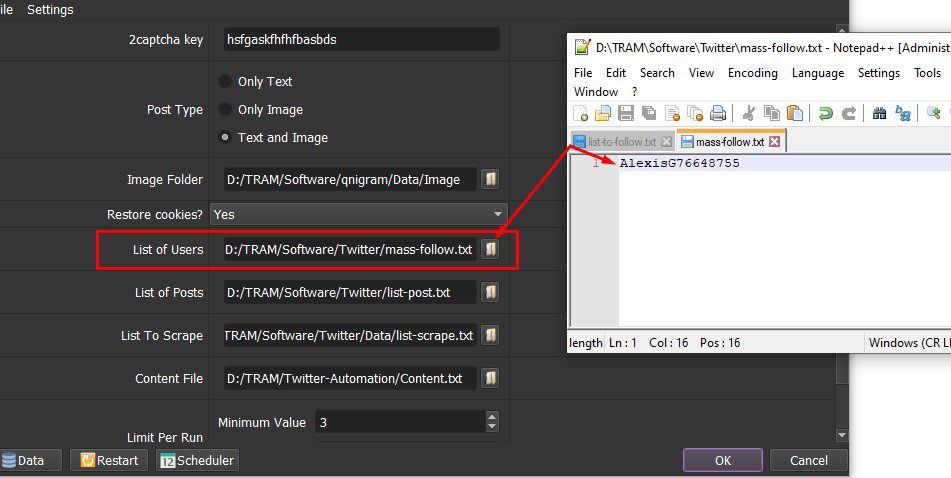The image size is (951, 478).
Task: Click Cut scissors icon in Notepad++
Action: (748, 113)
